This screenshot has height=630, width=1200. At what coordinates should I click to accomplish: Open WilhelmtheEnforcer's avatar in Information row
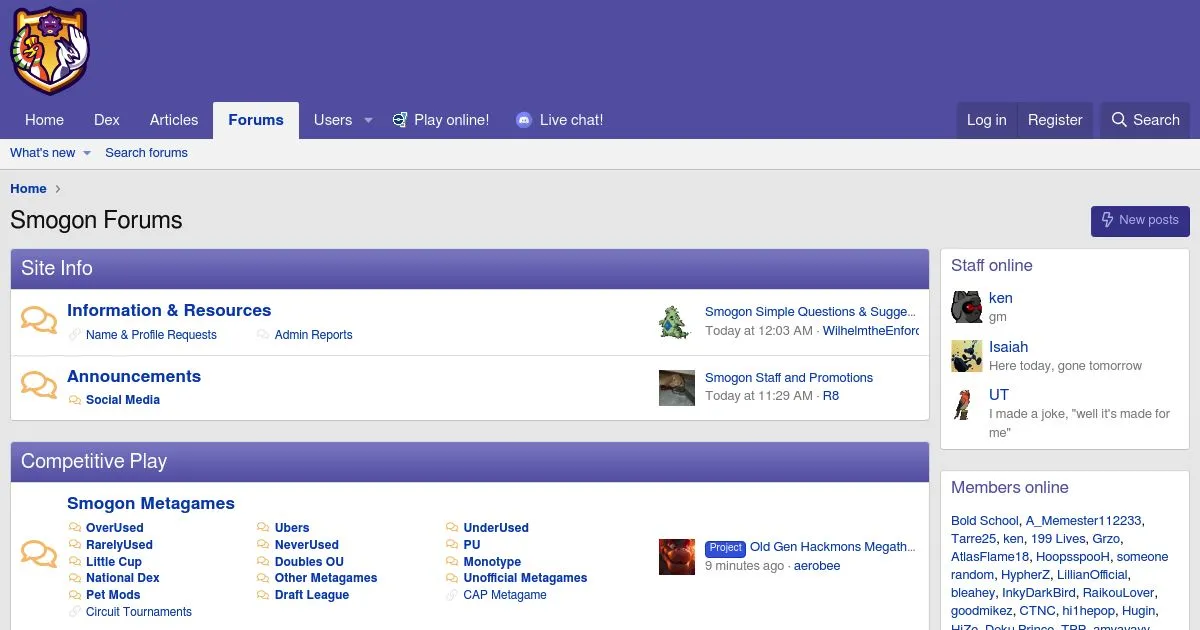(x=676, y=321)
